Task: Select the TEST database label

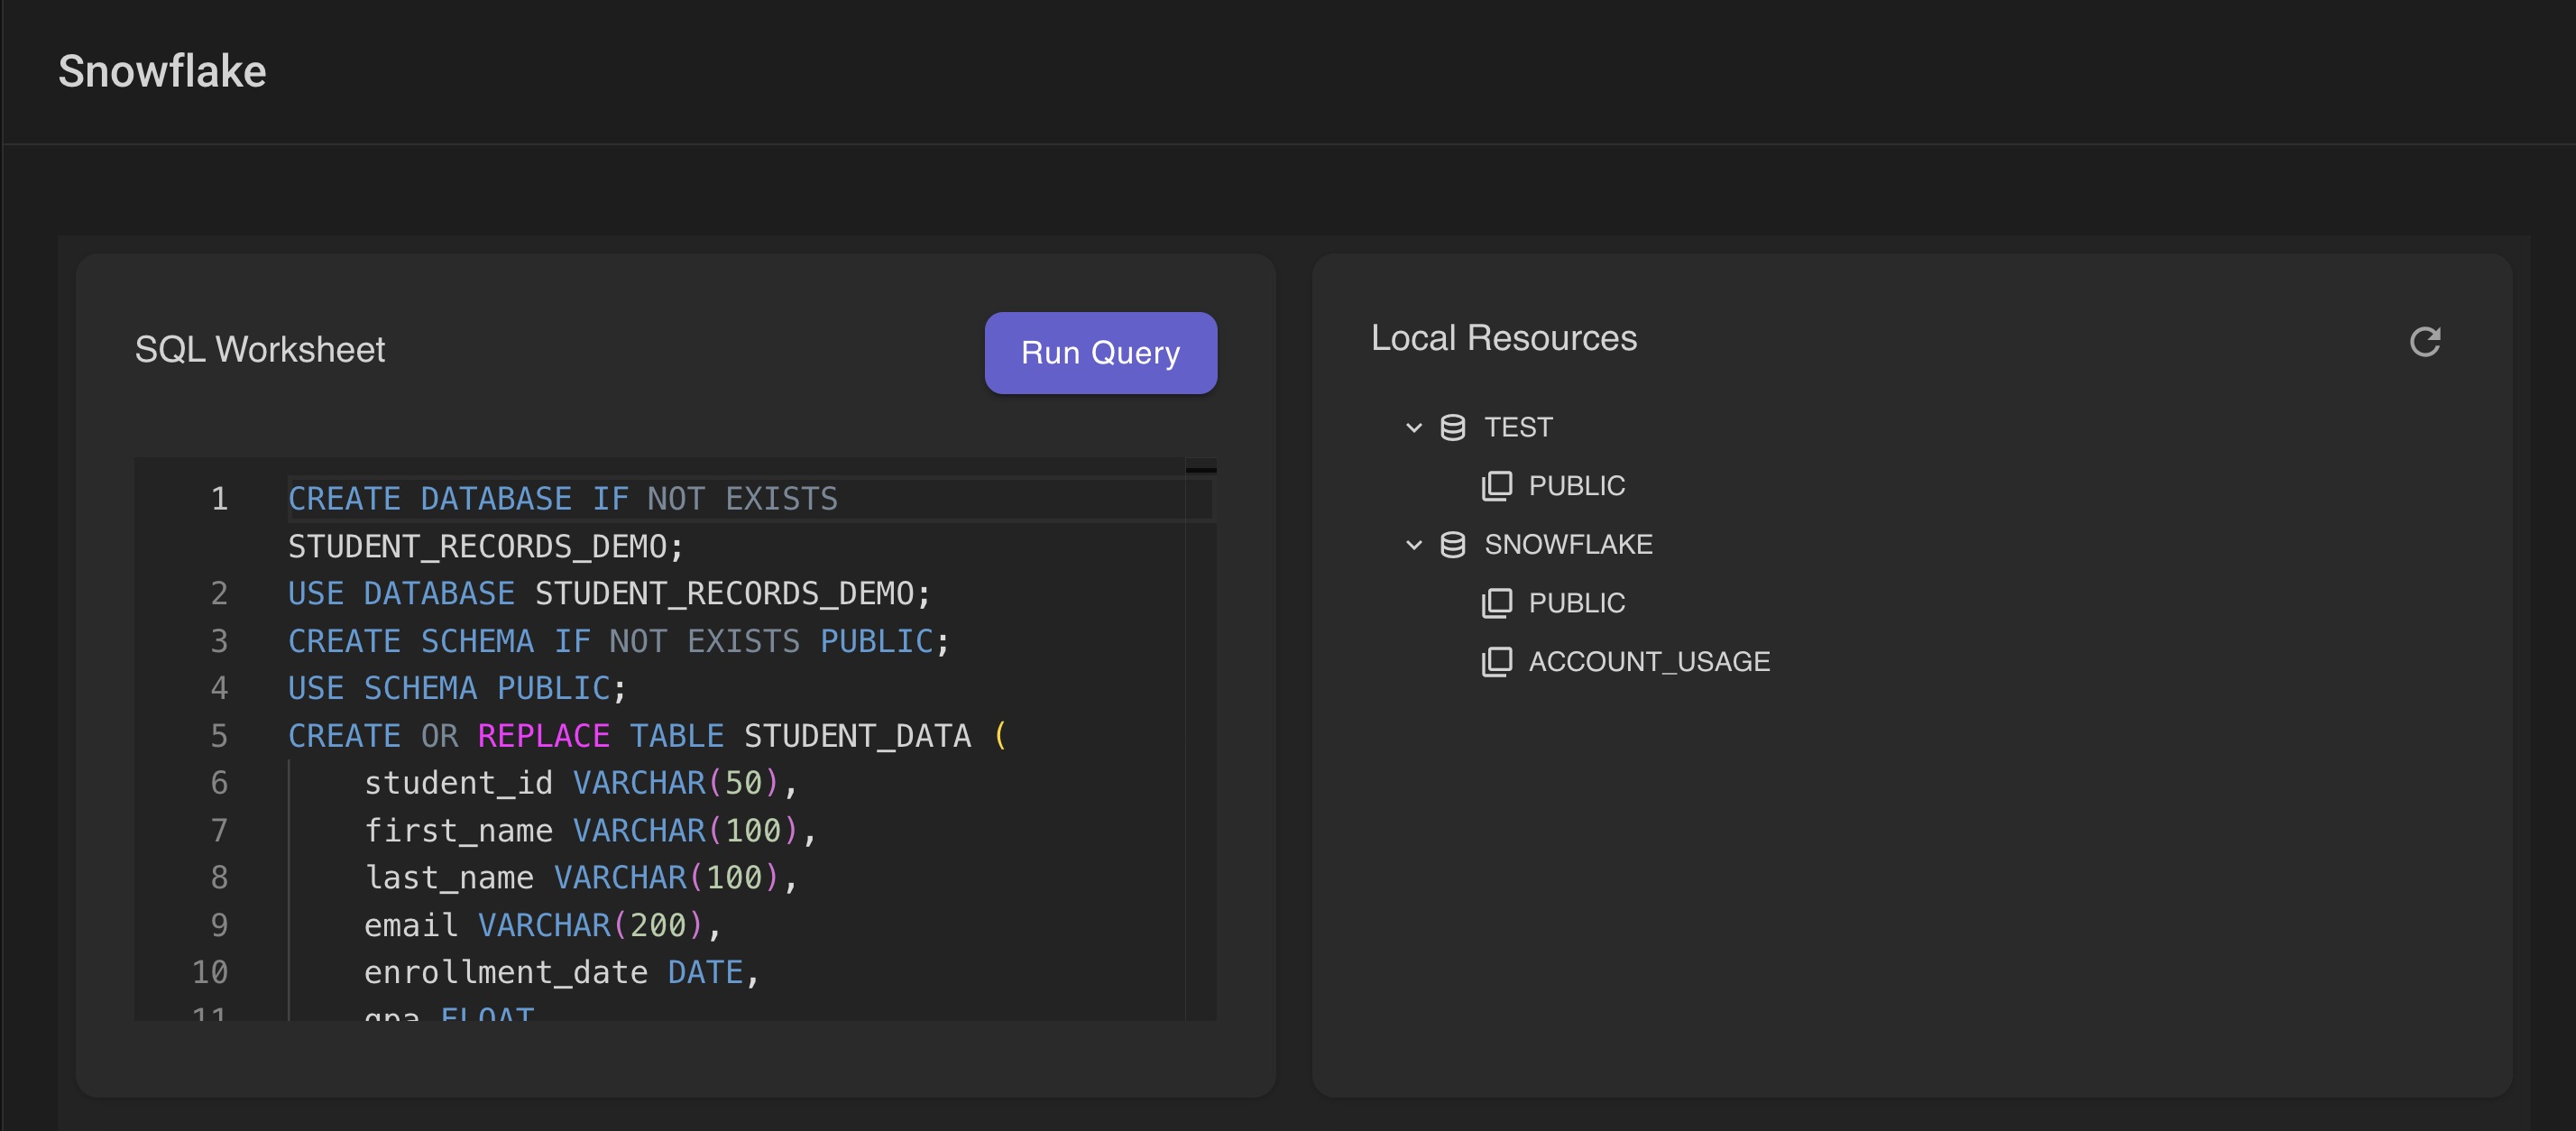Action: [1518, 428]
